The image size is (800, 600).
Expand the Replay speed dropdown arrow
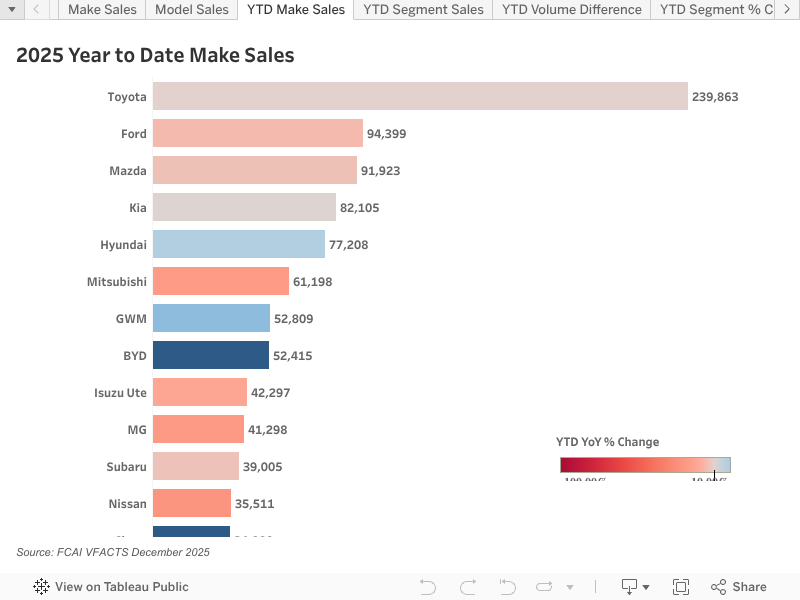570,586
